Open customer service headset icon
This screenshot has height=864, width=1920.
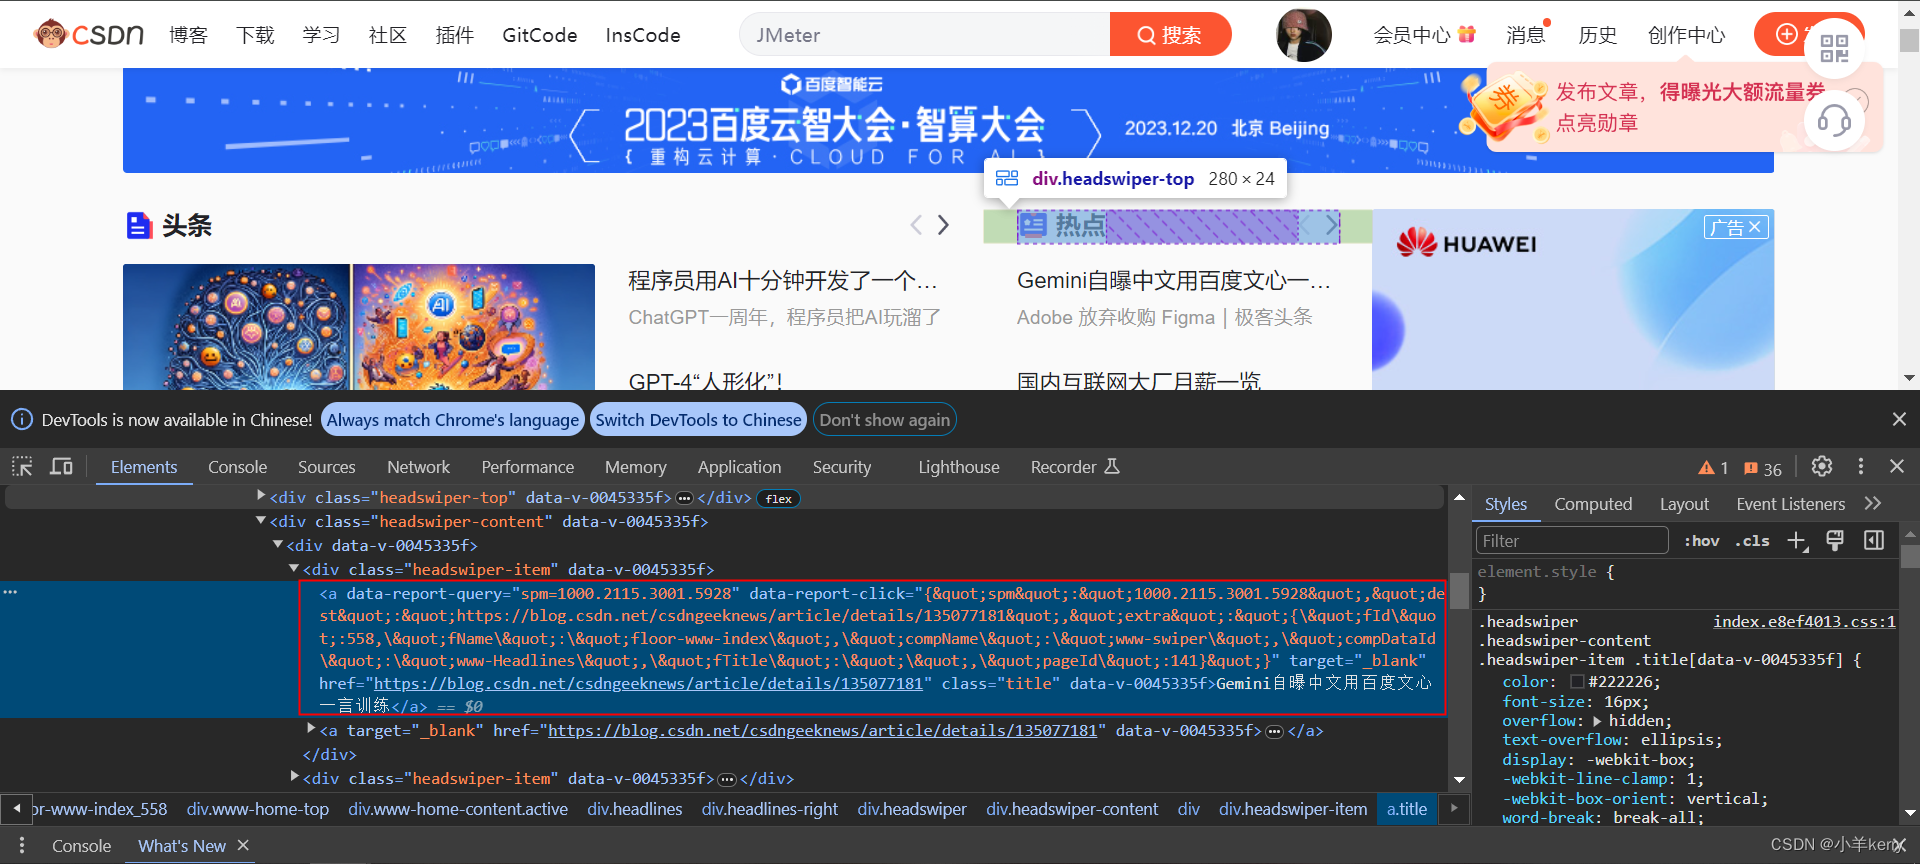point(1834,122)
